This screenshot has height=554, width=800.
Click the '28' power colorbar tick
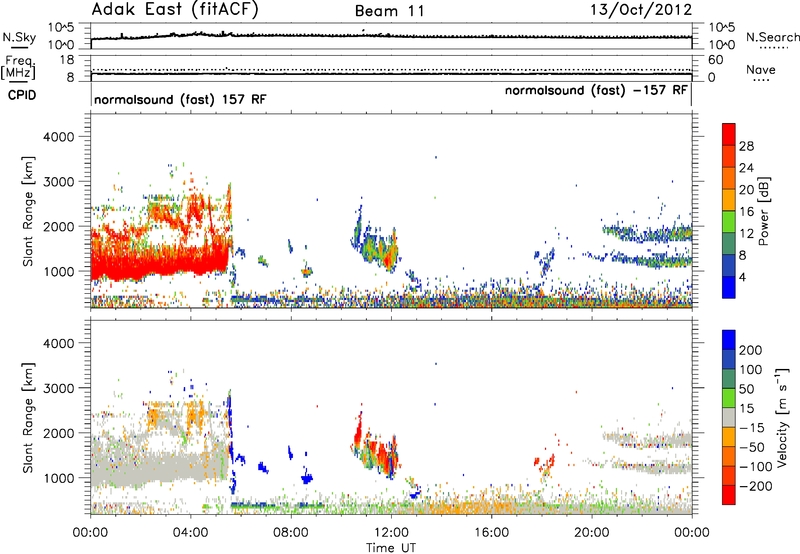tap(746, 146)
